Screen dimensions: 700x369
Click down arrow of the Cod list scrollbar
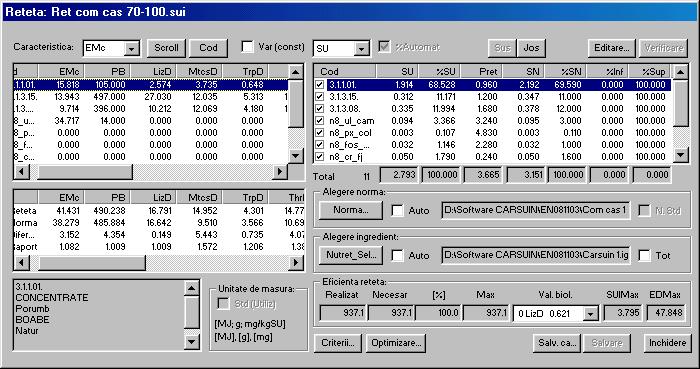click(680, 155)
